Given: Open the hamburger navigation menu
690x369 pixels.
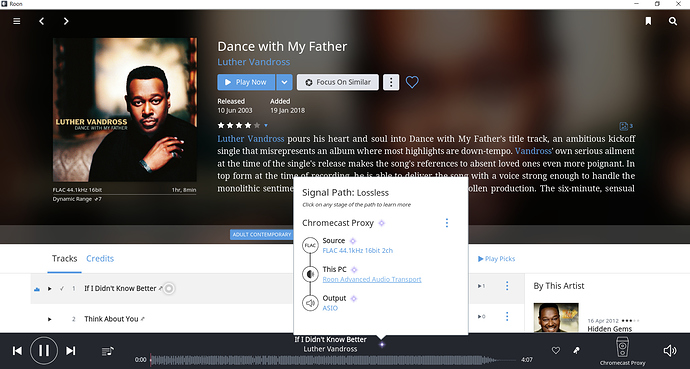Looking at the screenshot, I should pyautogui.click(x=17, y=21).
